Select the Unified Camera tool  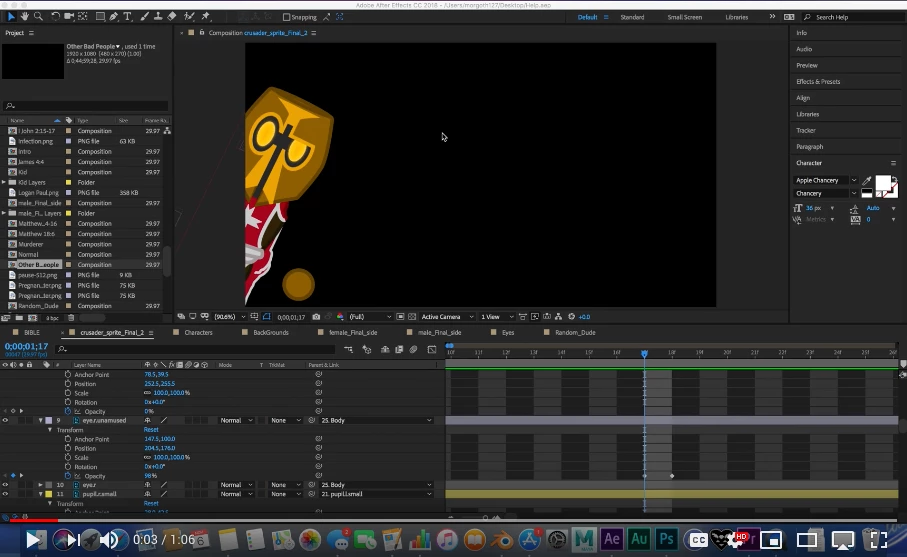[x=69, y=17]
